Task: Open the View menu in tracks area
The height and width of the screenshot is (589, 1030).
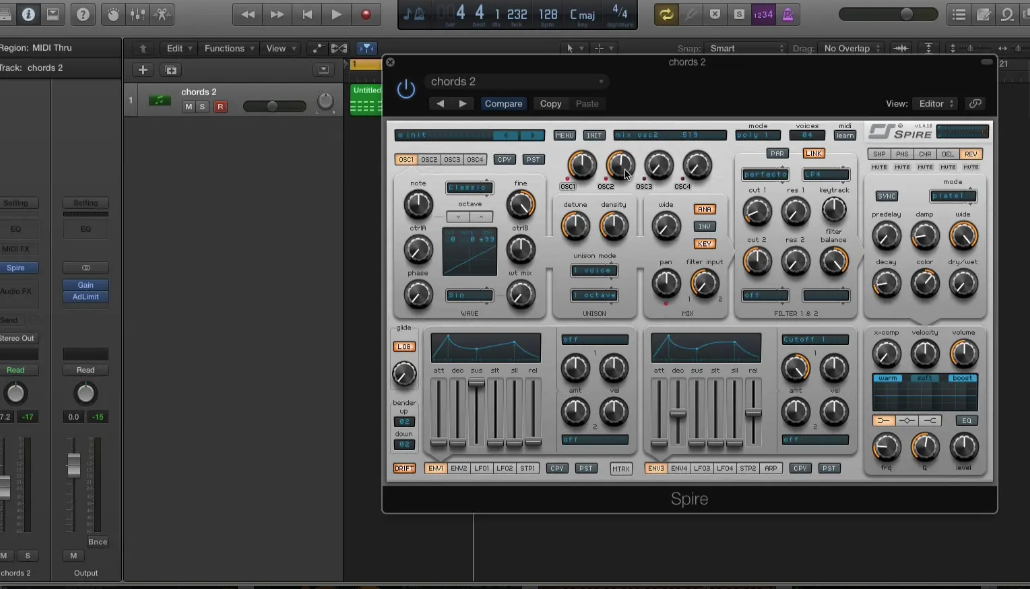Action: pos(281,48)
